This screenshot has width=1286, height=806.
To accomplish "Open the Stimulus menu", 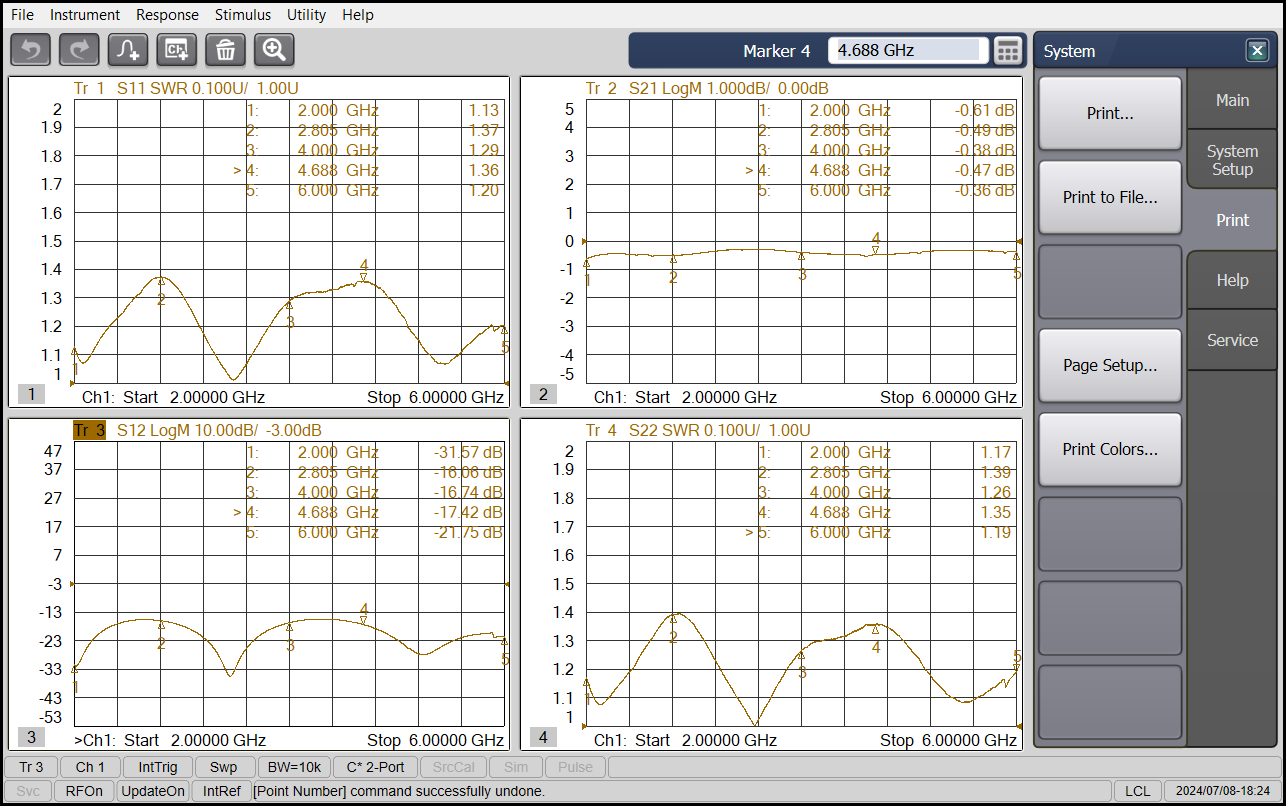I will click(243, 15).
